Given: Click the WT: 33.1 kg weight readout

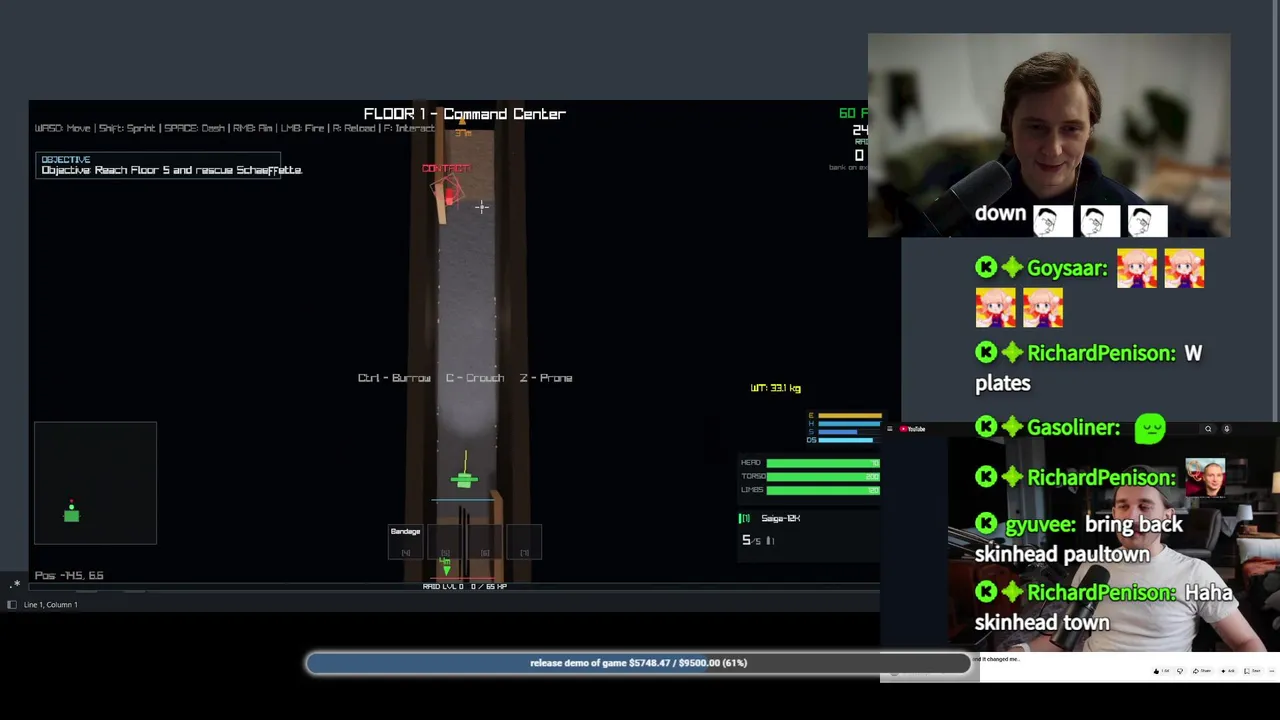Looking at the screenshot, I should tap(775, 388).
